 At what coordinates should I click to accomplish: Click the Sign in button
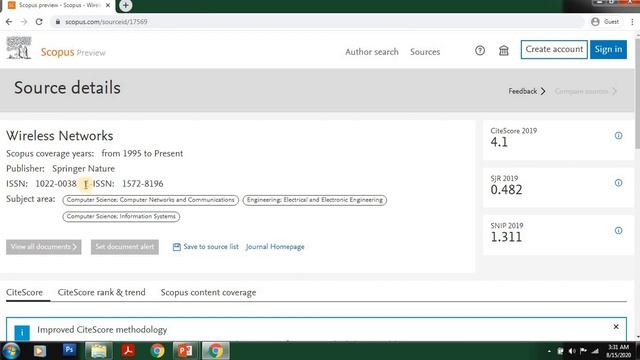[608, 49]
